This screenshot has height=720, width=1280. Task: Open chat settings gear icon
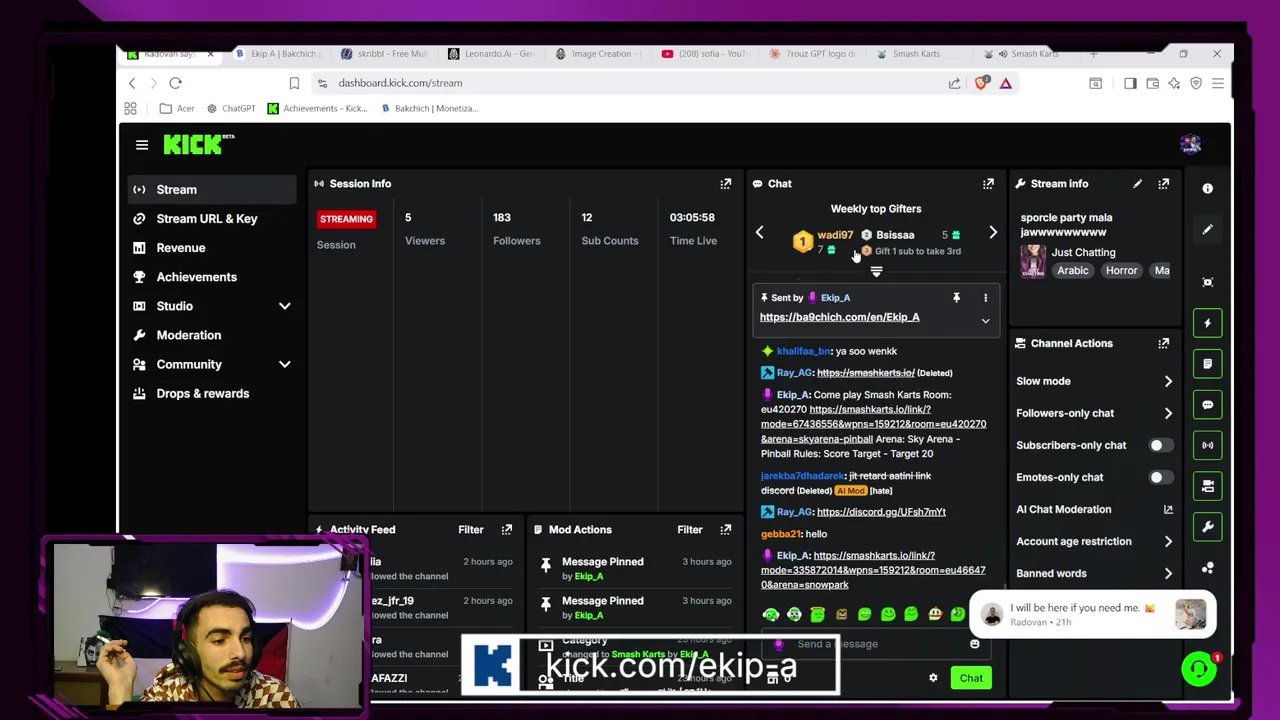[x=933, y=678]
